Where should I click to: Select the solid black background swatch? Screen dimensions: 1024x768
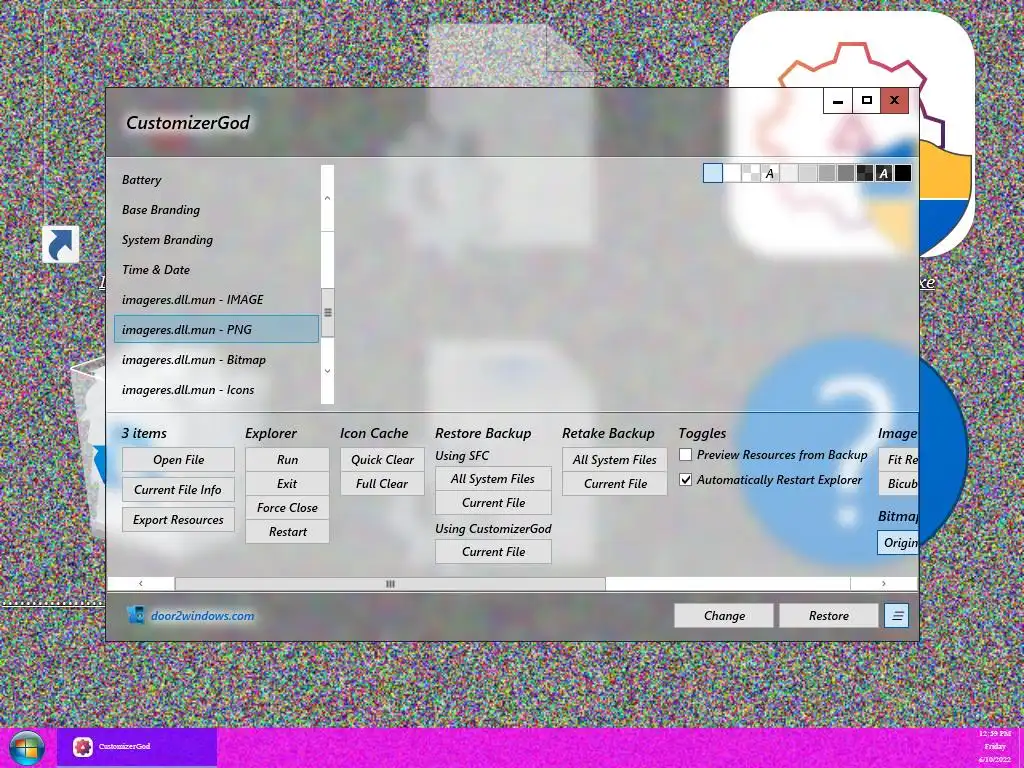tap(903, 173)
